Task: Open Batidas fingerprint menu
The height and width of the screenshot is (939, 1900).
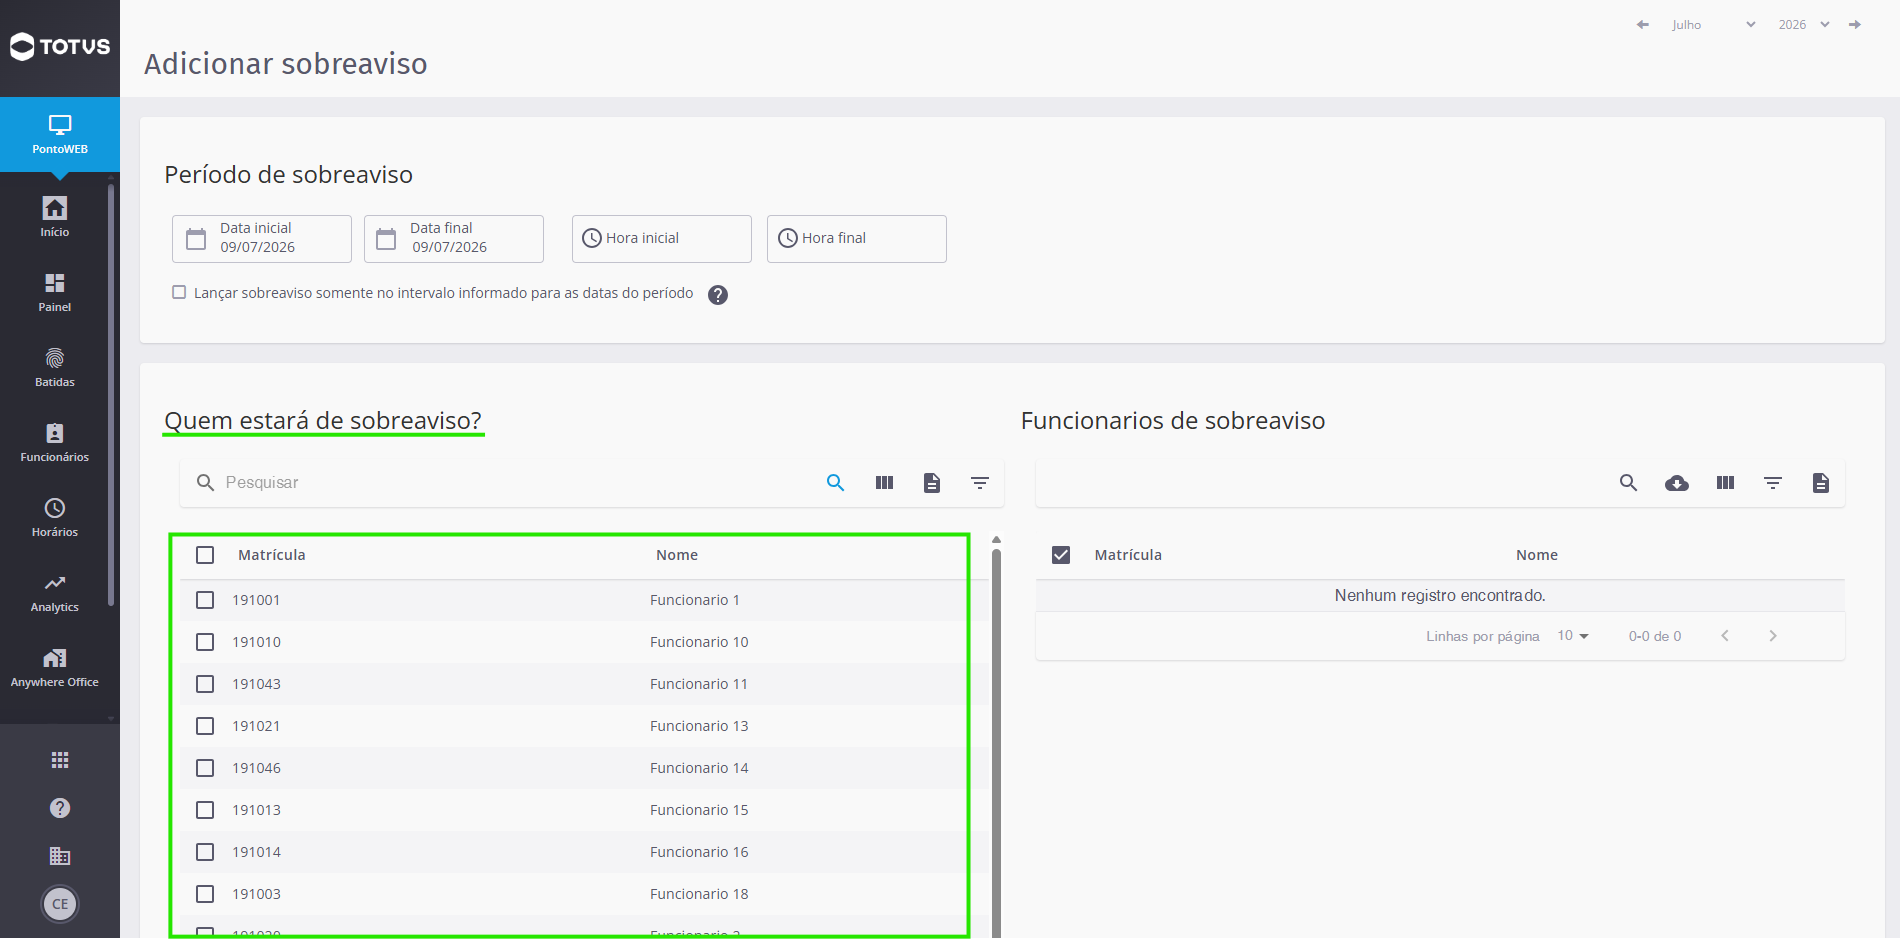Action: [x=55, y=367]
